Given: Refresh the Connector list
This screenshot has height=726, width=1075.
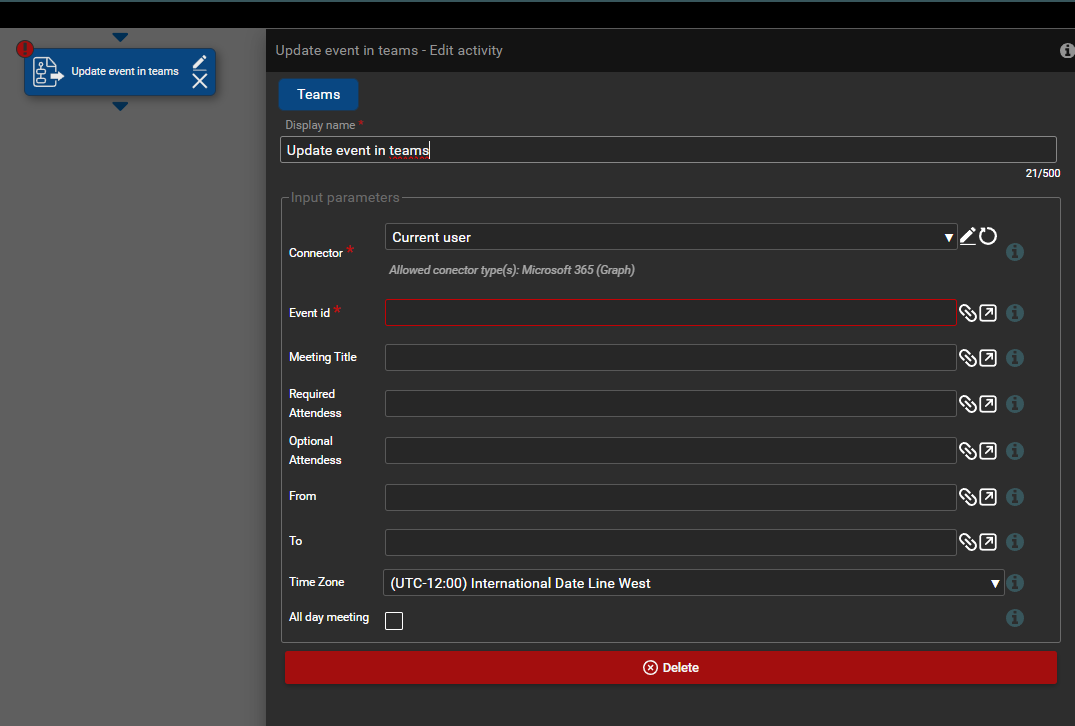Looking at the screenshot, I should click(988, 236).
